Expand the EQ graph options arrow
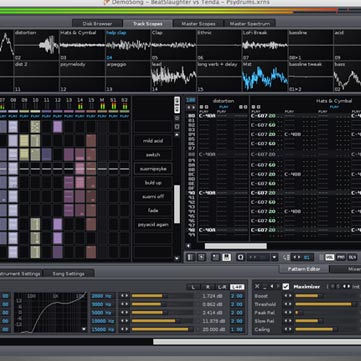The image size is (361, 361). coord(84,329)
